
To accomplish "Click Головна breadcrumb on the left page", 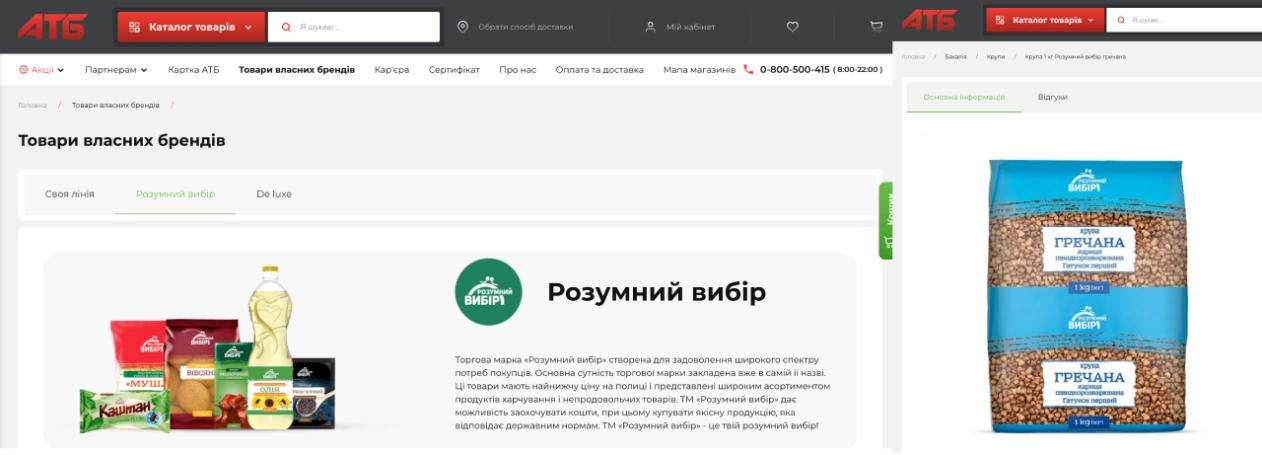I will point(32,105).
